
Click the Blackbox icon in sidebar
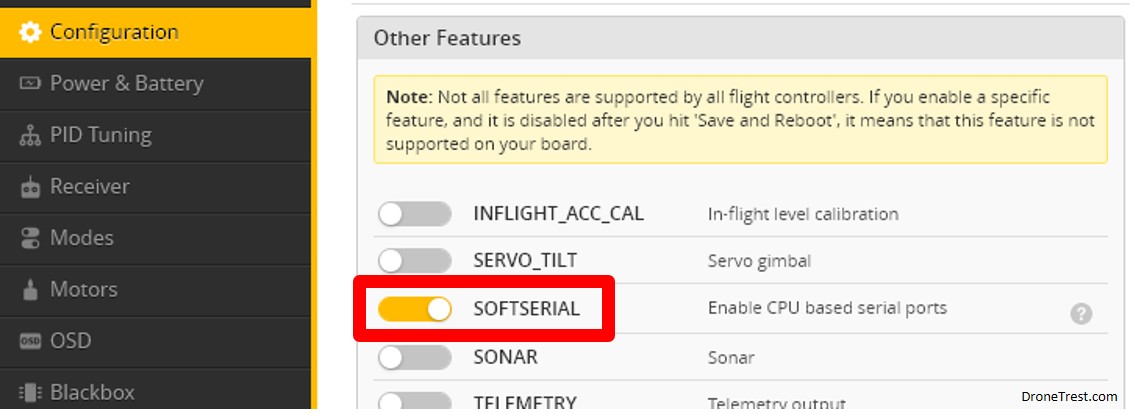point(30,393)
